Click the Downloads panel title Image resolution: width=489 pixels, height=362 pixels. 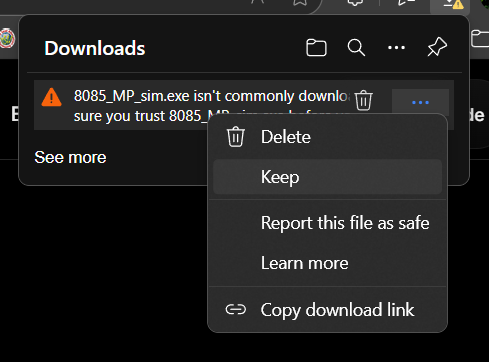point(95,48)
